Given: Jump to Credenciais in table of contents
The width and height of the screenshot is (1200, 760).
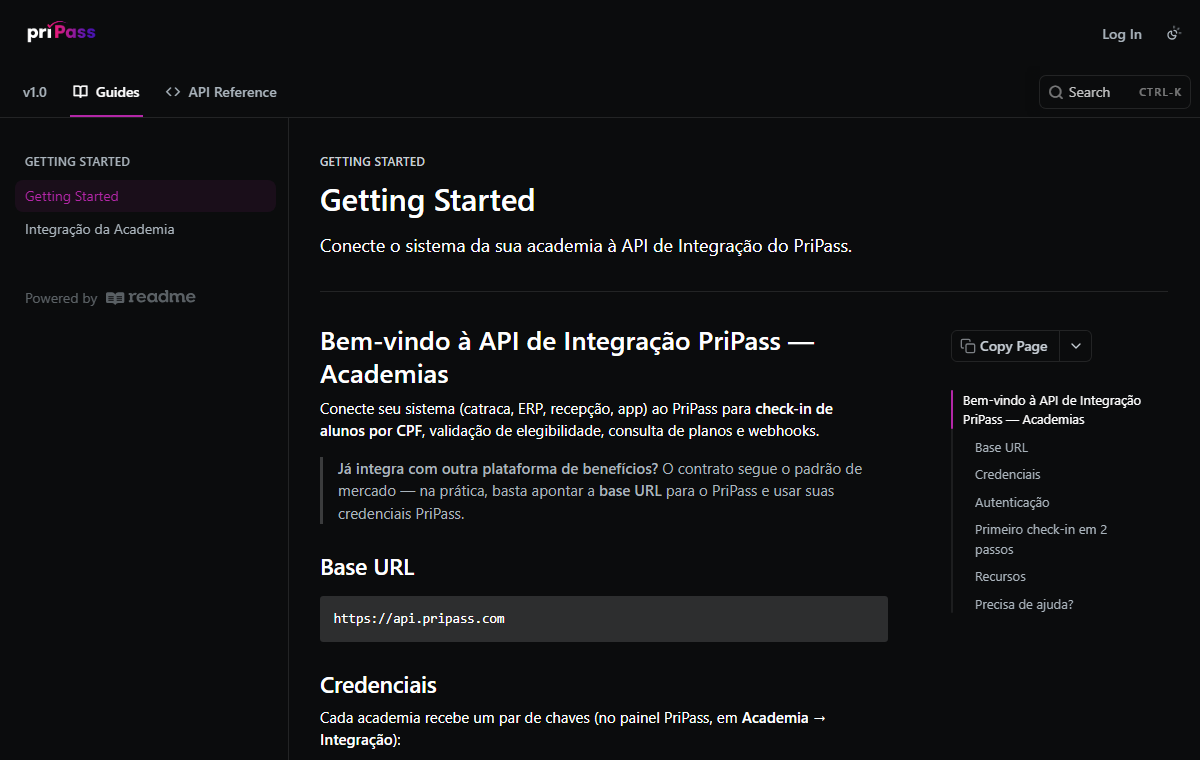Looking at the screenshot, I should (x=1008, y=475).
